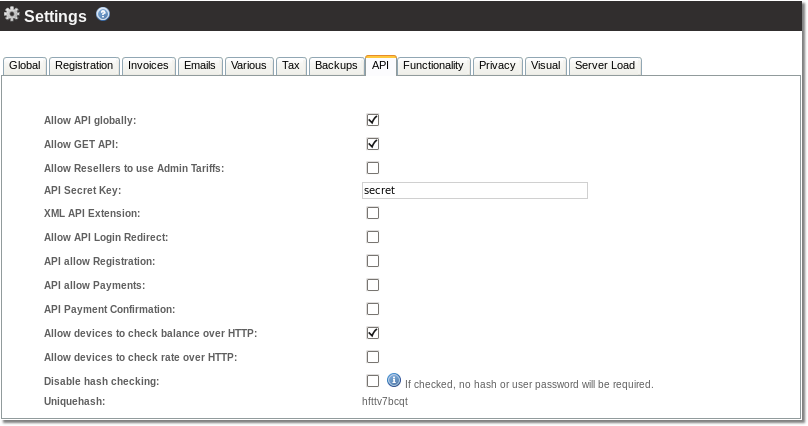This screenshot has width=808, height=426.
Task: Open the Server Load tab
Action: (604, 66)
